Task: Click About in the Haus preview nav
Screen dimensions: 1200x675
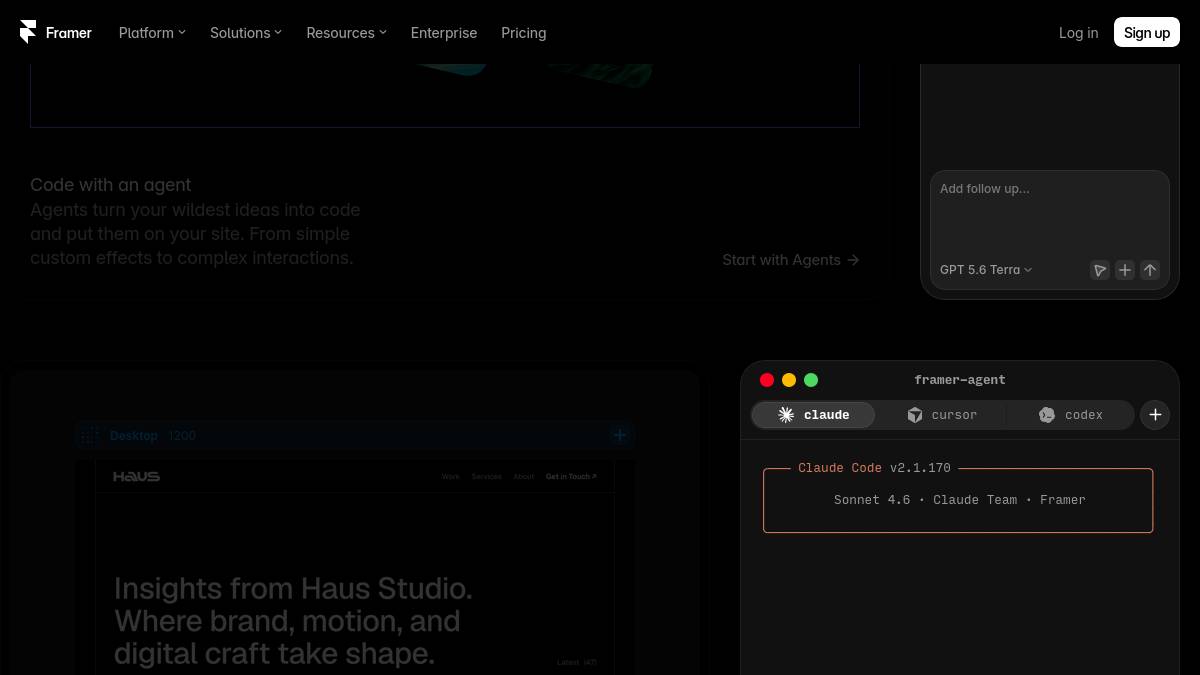Action: (524, 477)
